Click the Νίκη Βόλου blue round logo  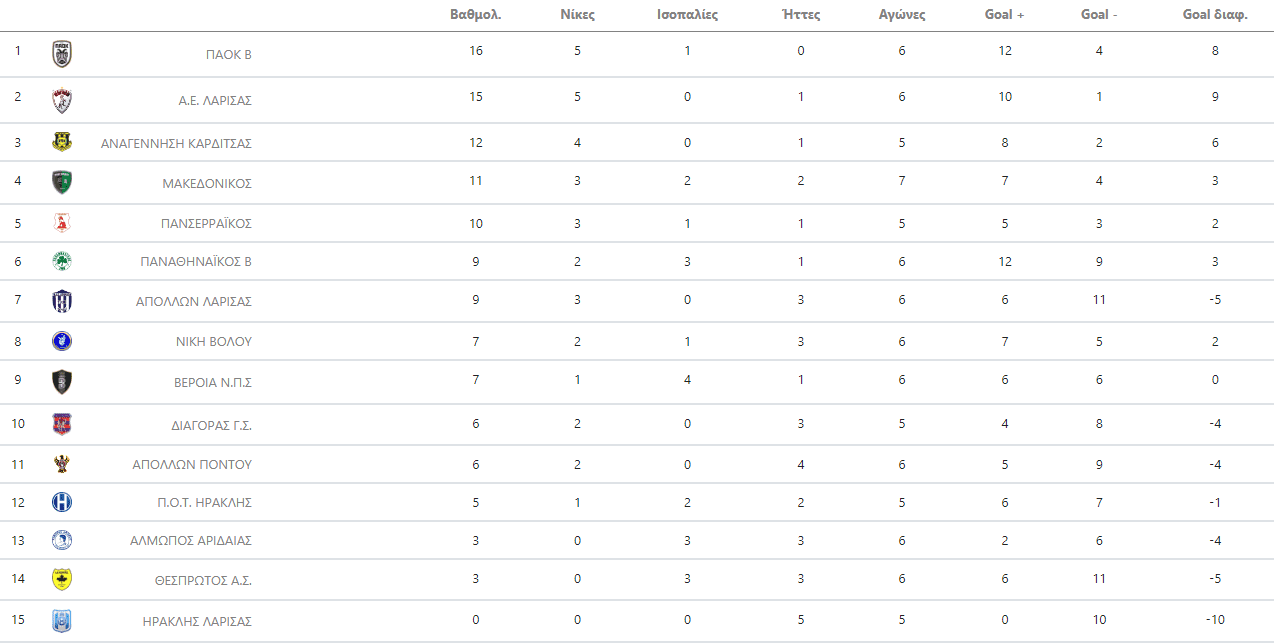(x=62, y=341)
